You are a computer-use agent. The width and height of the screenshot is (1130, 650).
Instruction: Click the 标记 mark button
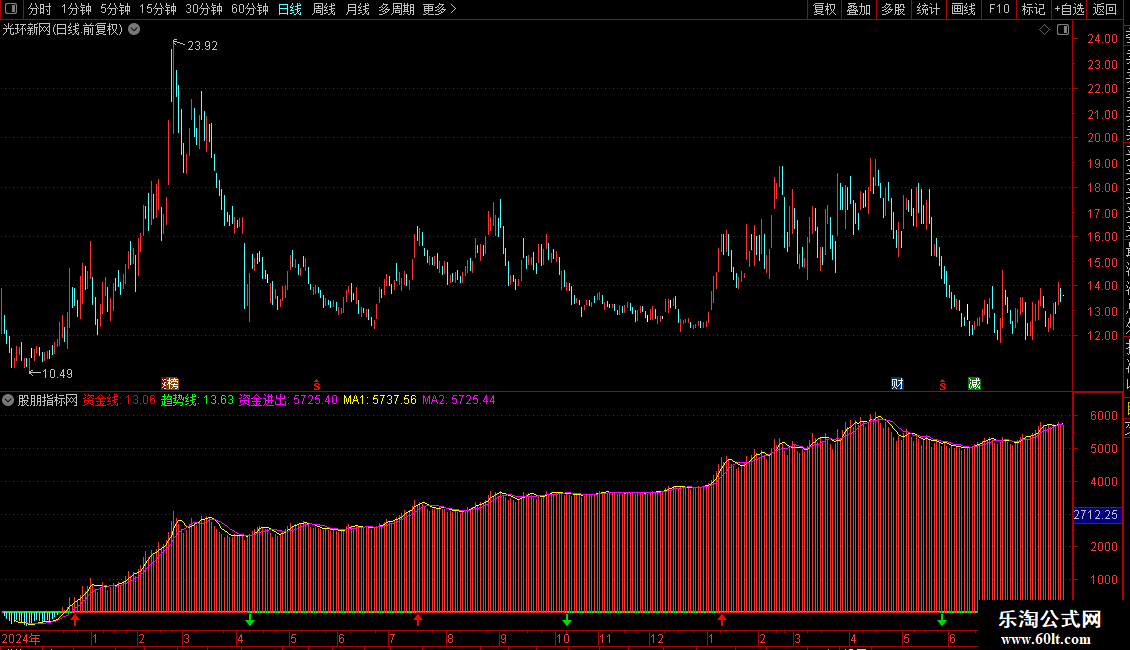[1033, 9]
